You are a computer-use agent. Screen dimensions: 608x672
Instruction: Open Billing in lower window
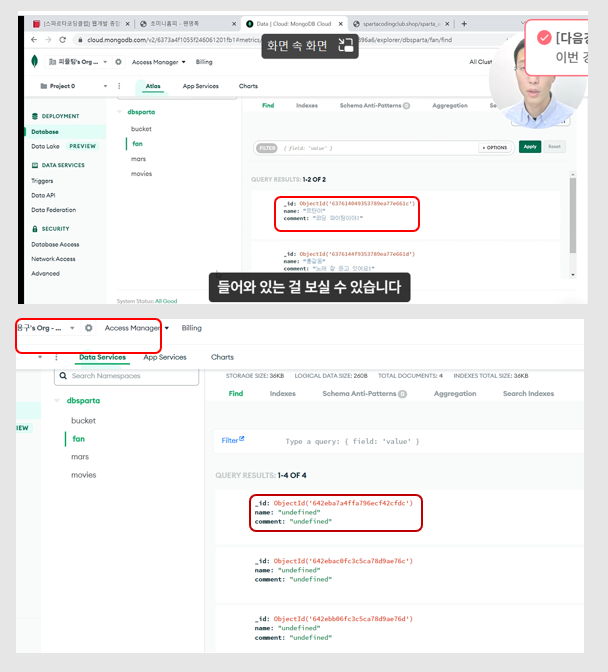pyautogui.click(x=192, y=328)
